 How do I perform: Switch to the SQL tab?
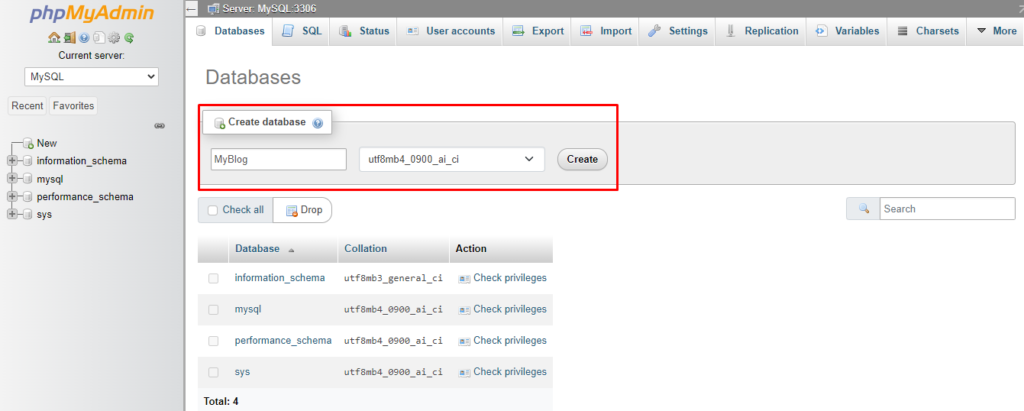pyautogui.click(x=302, y=31)
